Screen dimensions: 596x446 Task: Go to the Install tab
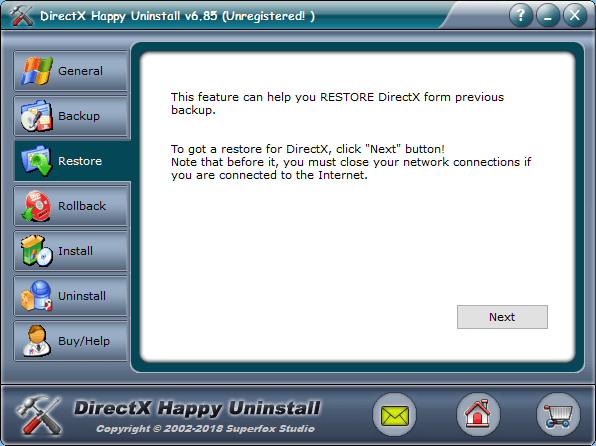(x=71, y=251)
